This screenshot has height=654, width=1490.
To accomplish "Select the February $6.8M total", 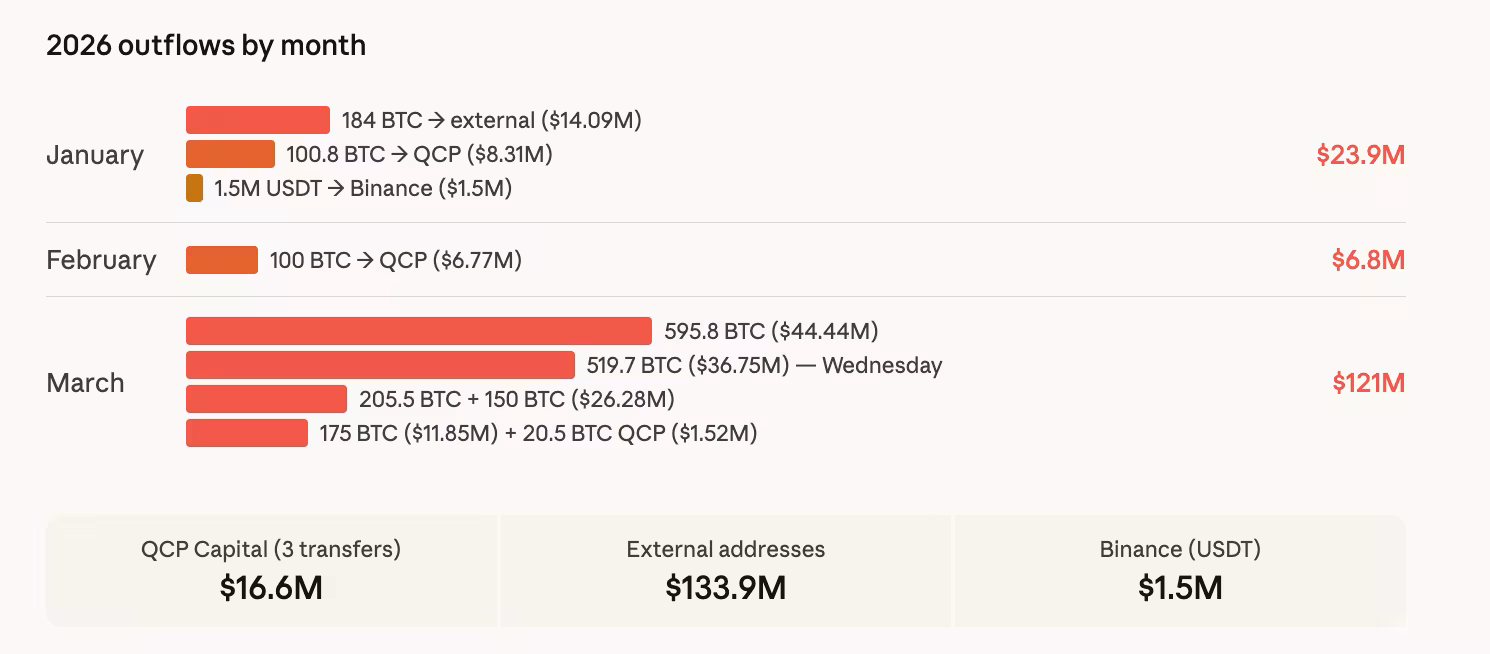I will tap(1367, 260).
